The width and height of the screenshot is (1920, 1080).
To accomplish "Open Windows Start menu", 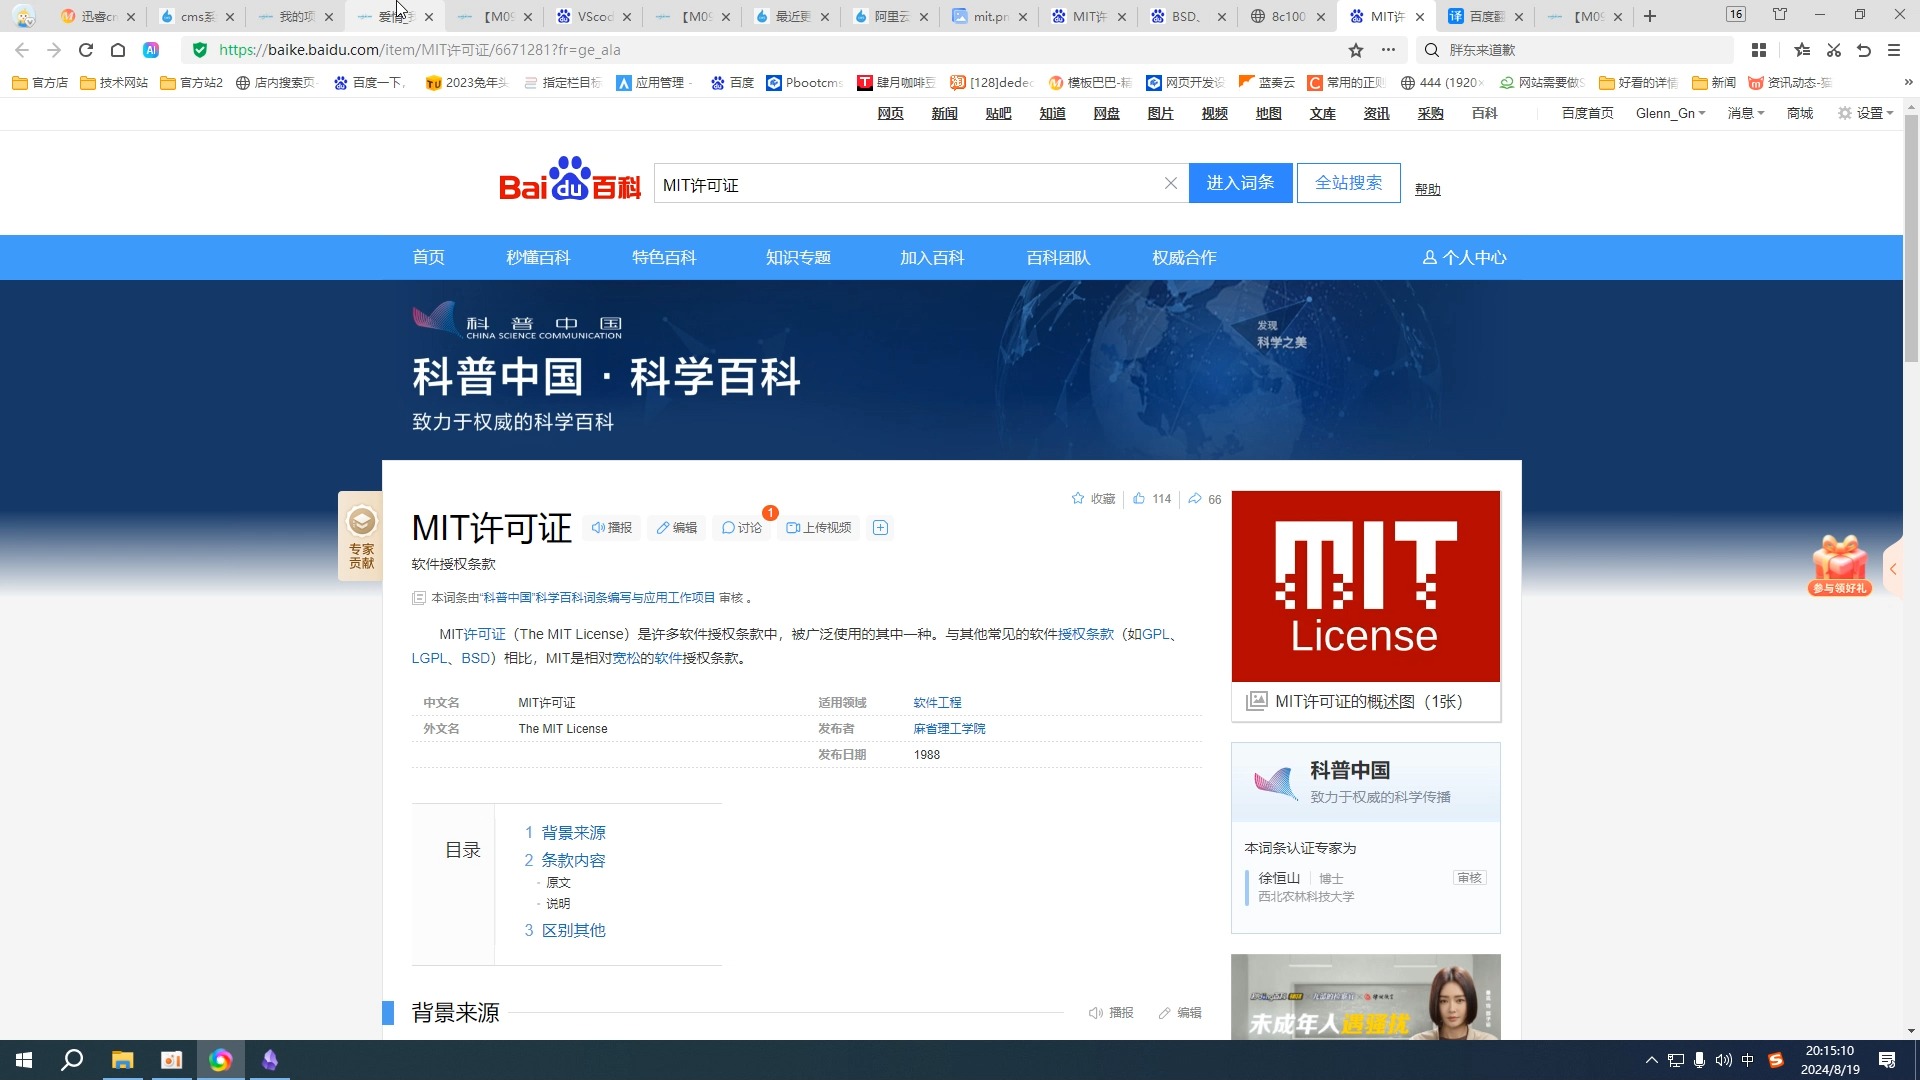I will click(24, 1060).
